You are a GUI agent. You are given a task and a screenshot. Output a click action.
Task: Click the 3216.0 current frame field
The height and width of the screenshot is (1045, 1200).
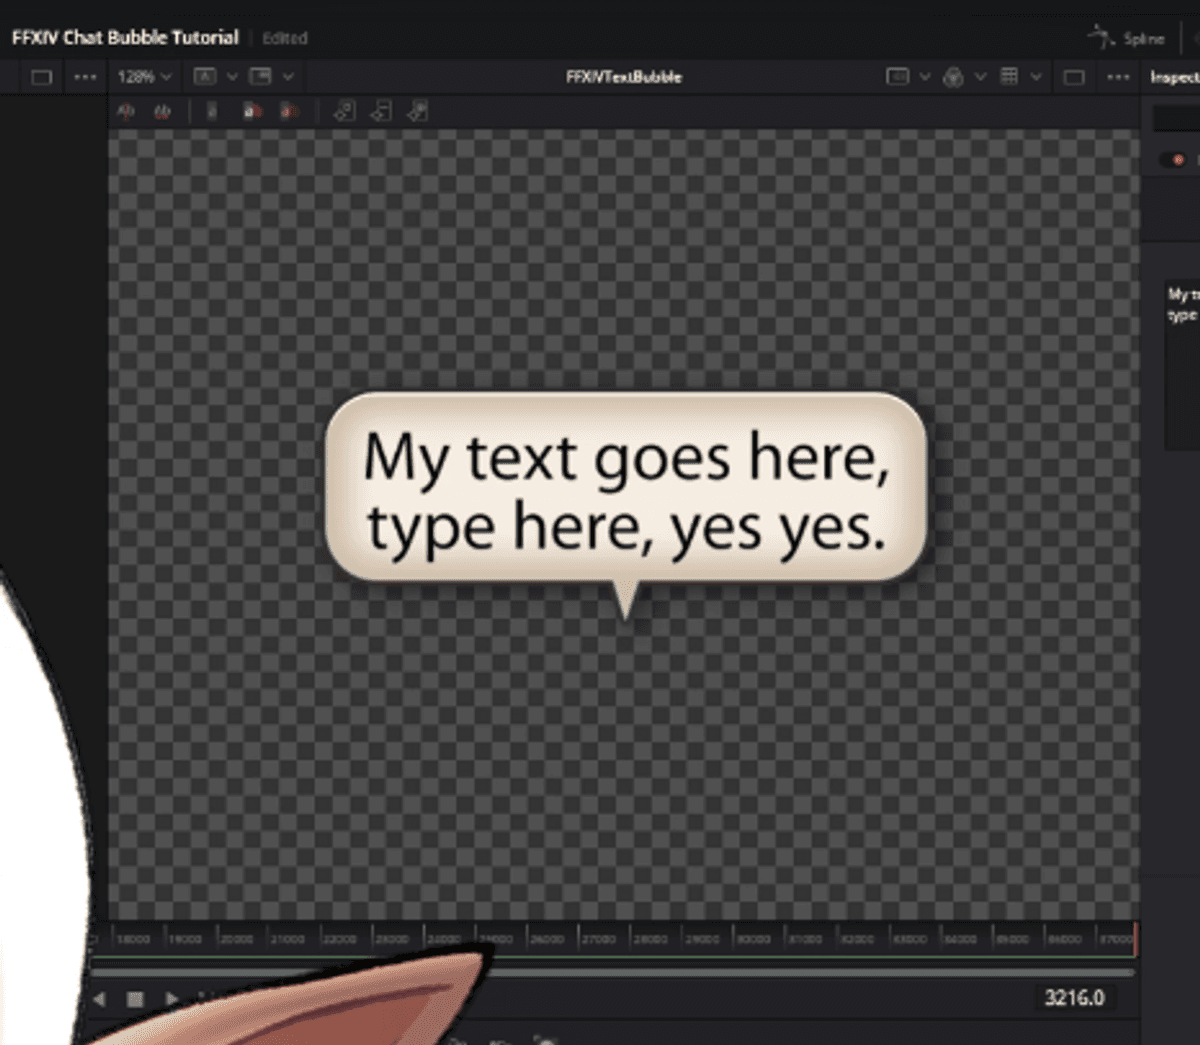point(1074,997)
